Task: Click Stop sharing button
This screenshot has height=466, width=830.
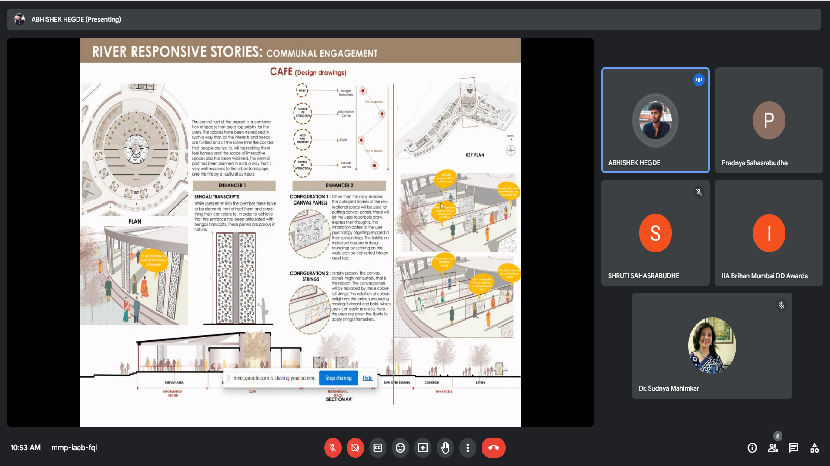Action: [337, 378]
